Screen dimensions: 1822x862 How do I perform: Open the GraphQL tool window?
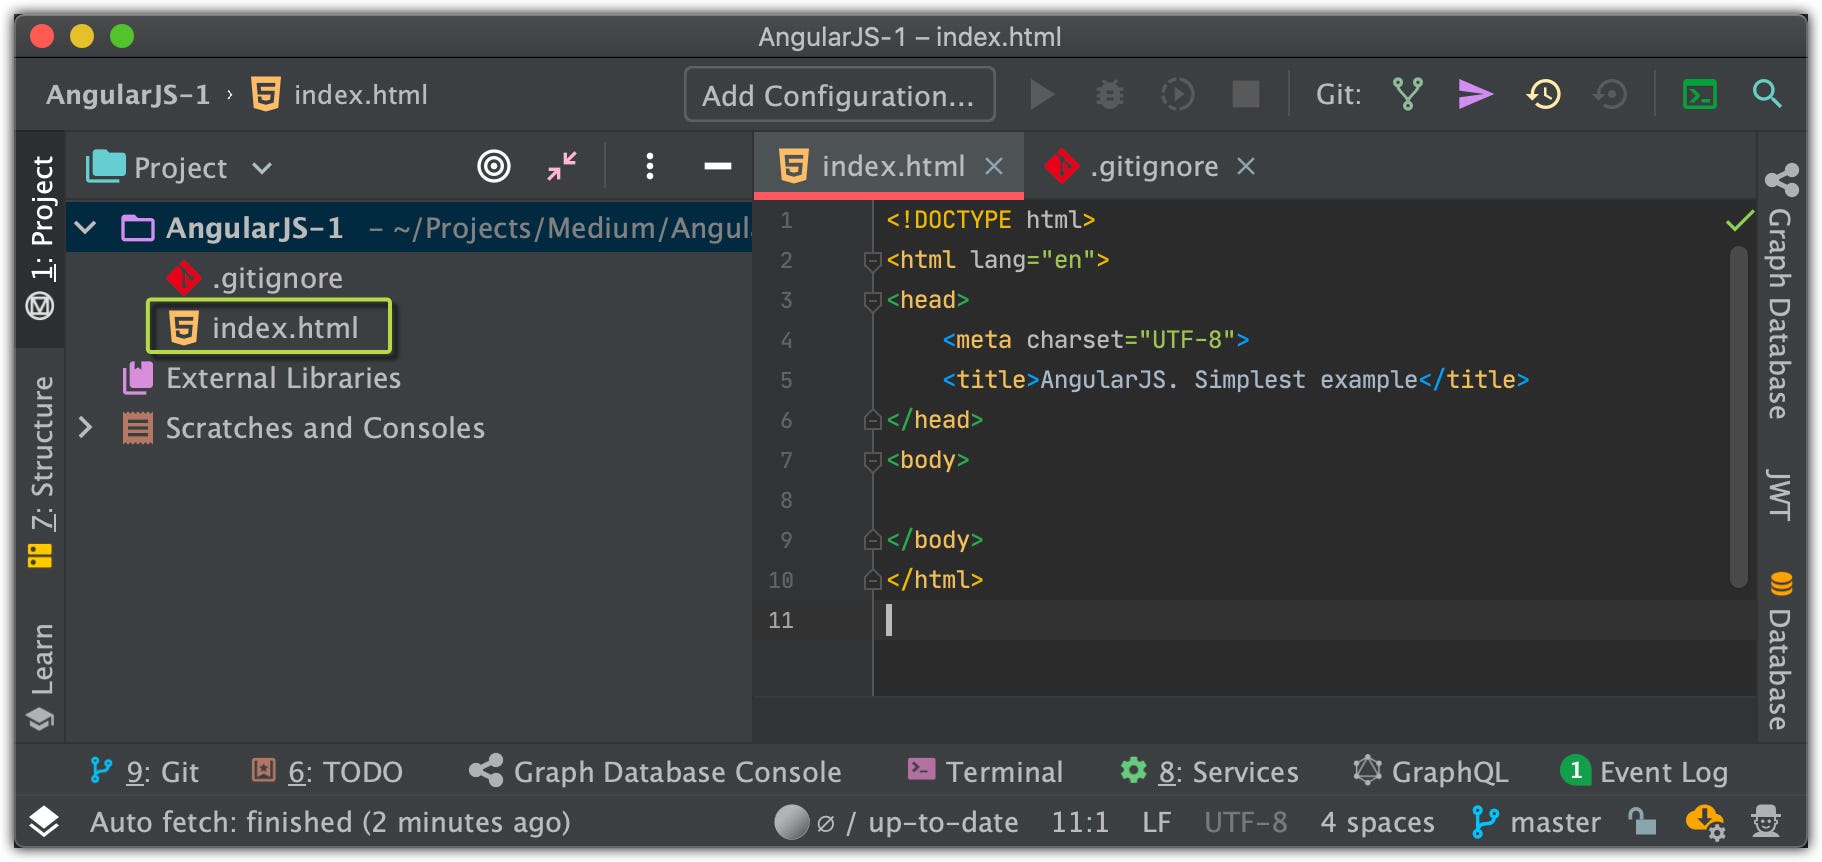pos(1431,772)
